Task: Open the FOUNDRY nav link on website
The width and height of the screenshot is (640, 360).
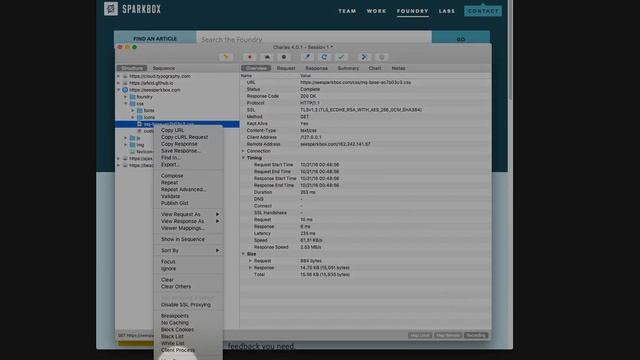Action: coord(413,11)
